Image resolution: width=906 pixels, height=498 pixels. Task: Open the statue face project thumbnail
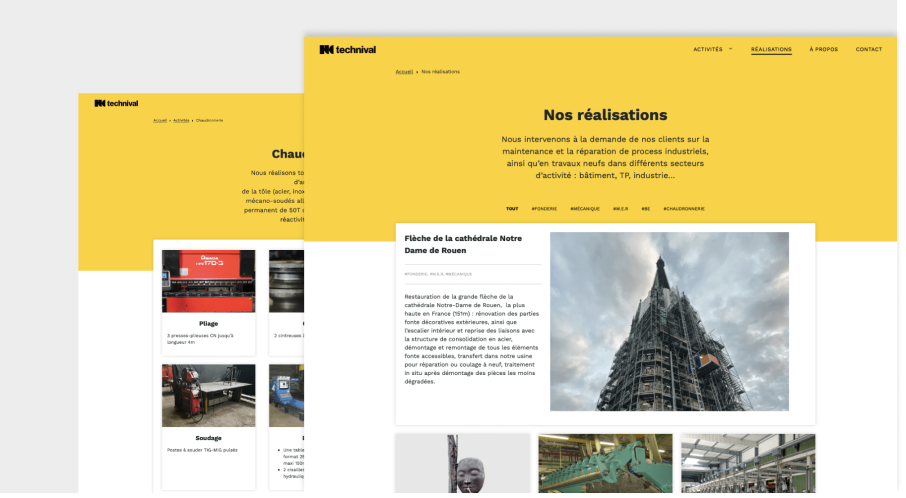coord(462,464)
